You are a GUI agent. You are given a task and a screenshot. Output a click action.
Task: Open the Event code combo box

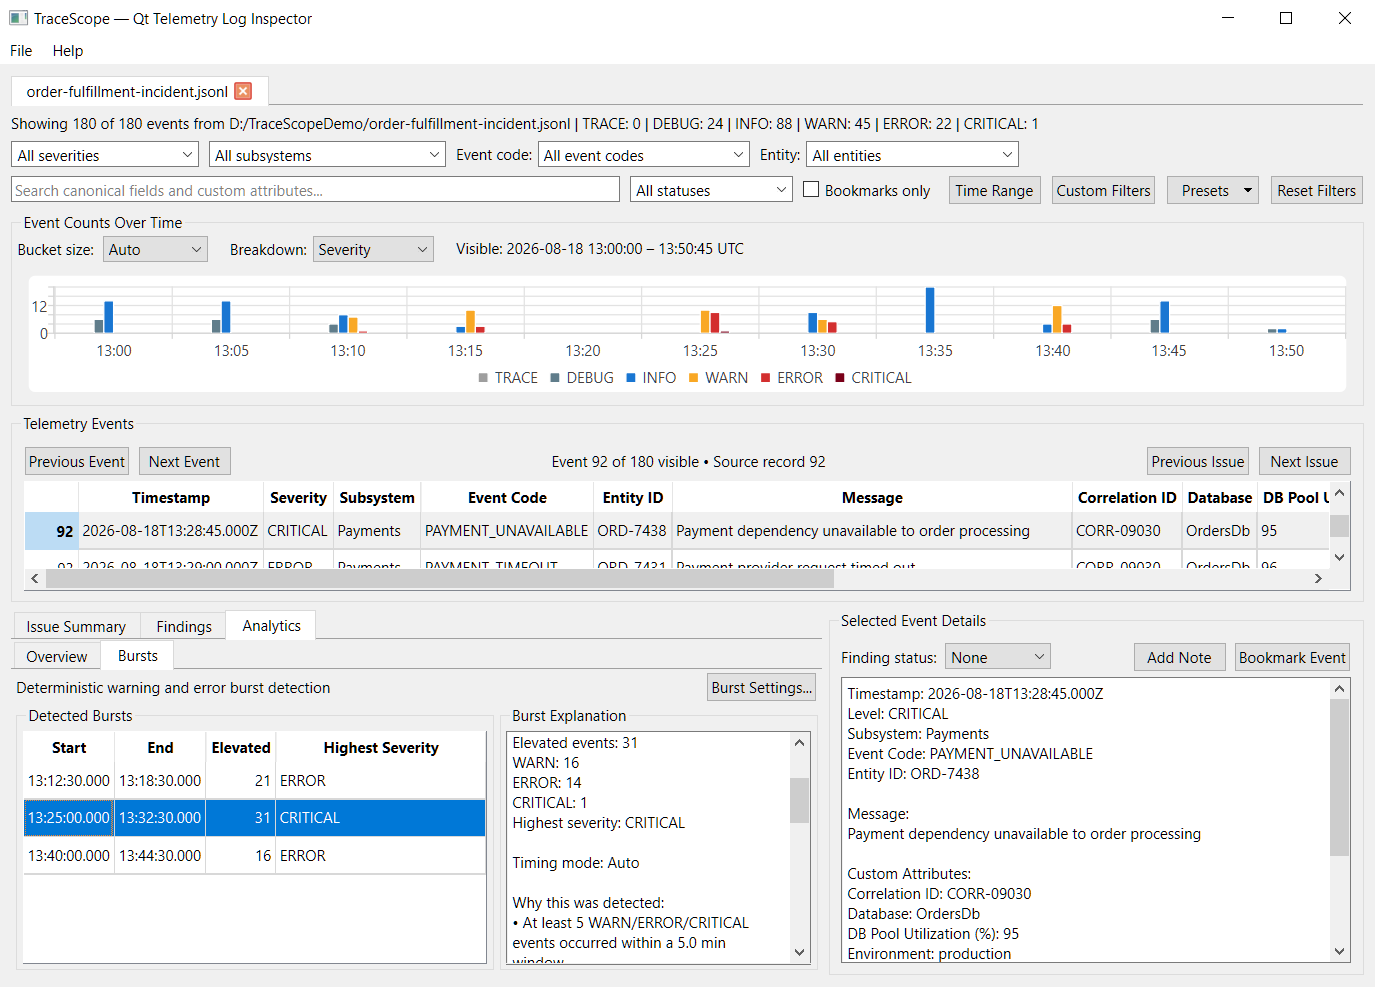pyautogui.click(x=644, y=155)
